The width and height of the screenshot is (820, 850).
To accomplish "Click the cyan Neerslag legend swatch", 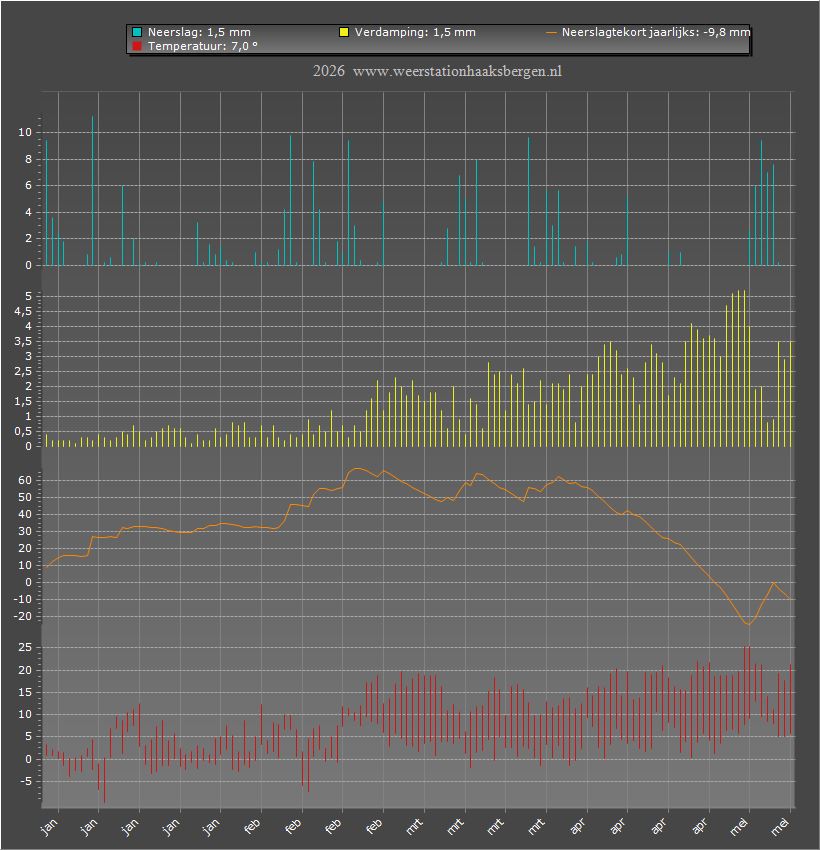I will 137,33.
